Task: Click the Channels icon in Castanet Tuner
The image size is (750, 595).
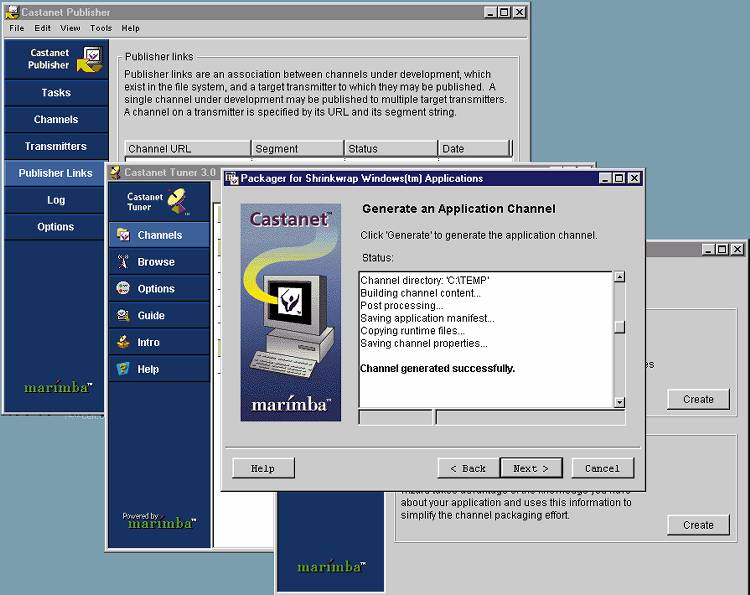Action: pyautogui.click(x=123, y=235)
